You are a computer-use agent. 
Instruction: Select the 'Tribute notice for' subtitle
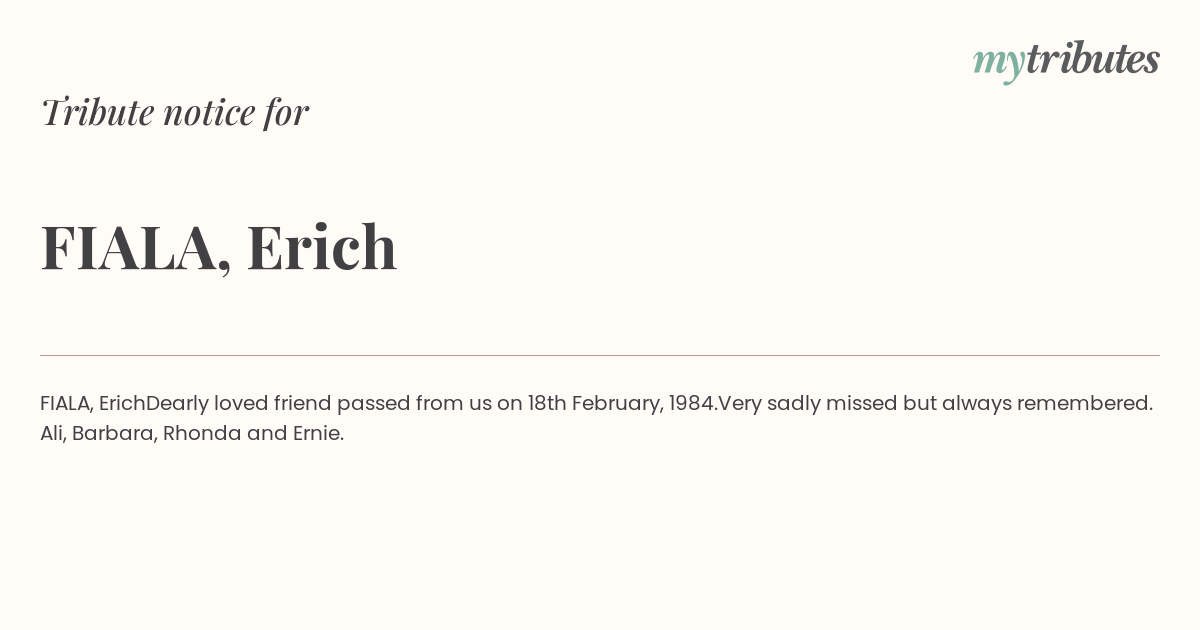click(x=174, y=112)
